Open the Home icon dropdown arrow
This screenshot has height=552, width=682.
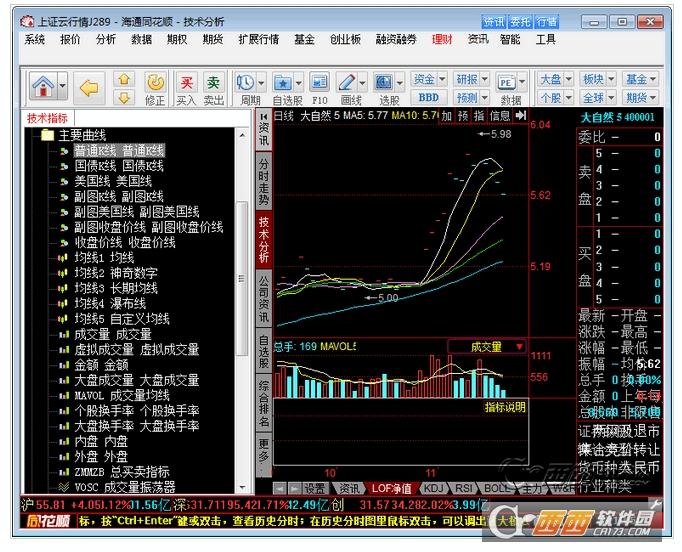63,86
